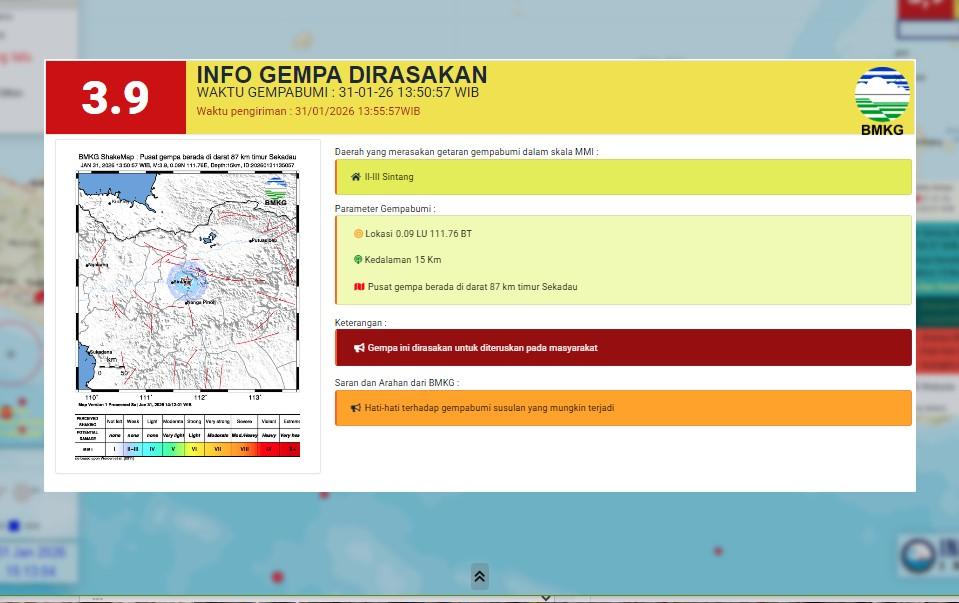The width and height of the screenshot is (959, 603).
Task: Click the red map icon beside Pusat gempa
Action: [359, 286]
